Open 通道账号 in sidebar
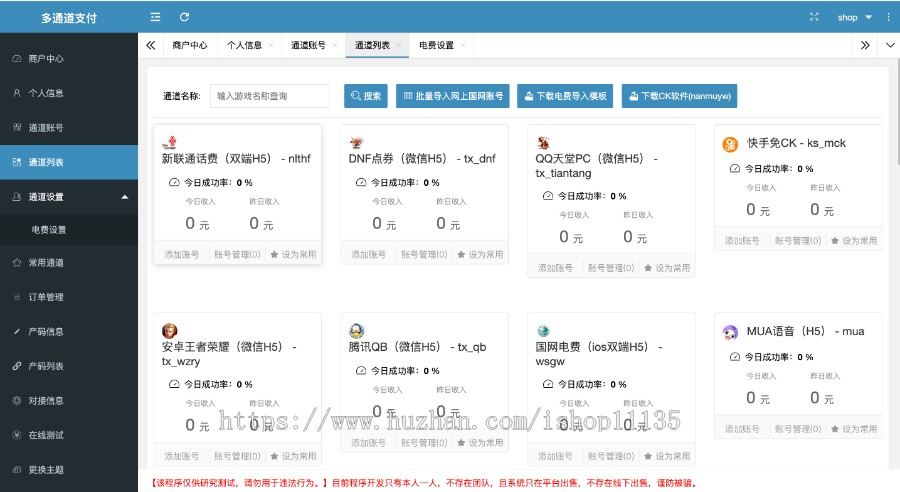This screenshot has height=492, width=900. point(69,127)
